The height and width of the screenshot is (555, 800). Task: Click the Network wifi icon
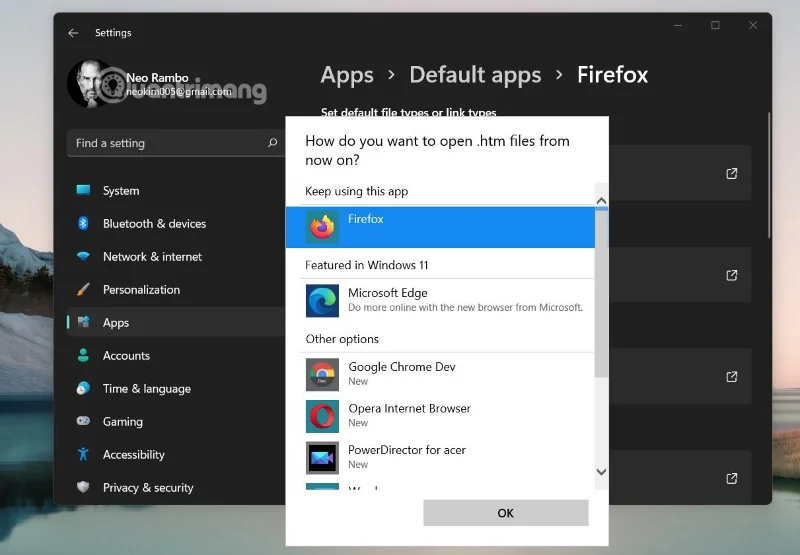click(83, 256)
